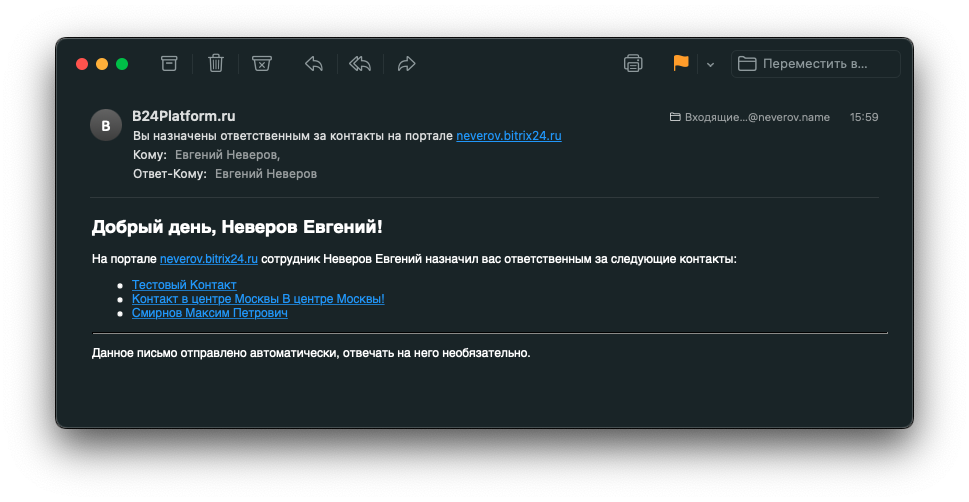This screenshot has width=969, height=502.
Task: Forward this email
Action: (406, 64)
